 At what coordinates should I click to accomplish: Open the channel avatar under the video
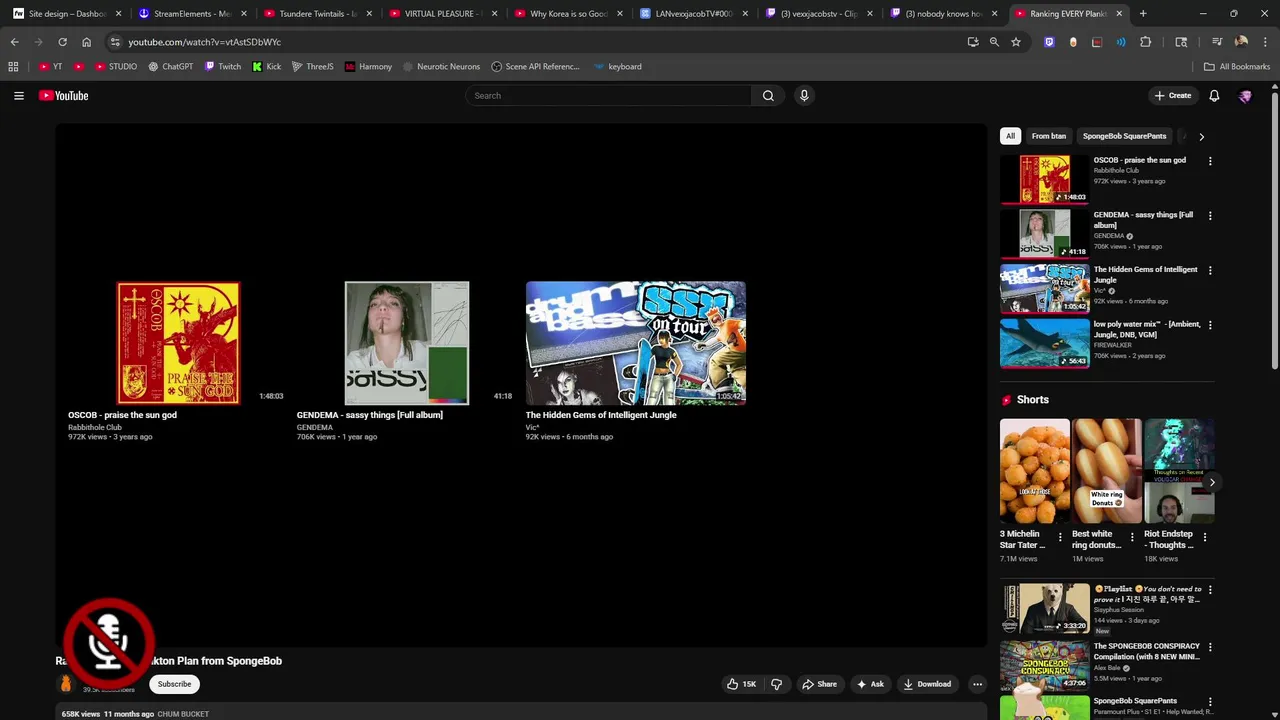[66, 684]
